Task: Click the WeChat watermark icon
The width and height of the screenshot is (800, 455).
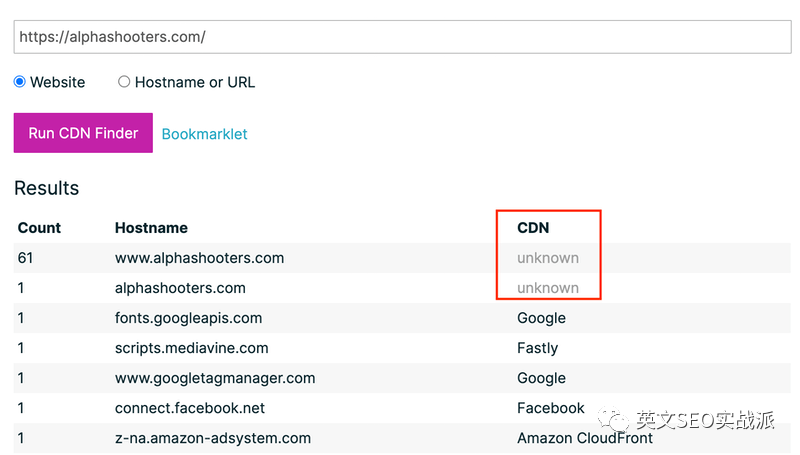Action: pyautogui.click(x=613, y=420)
